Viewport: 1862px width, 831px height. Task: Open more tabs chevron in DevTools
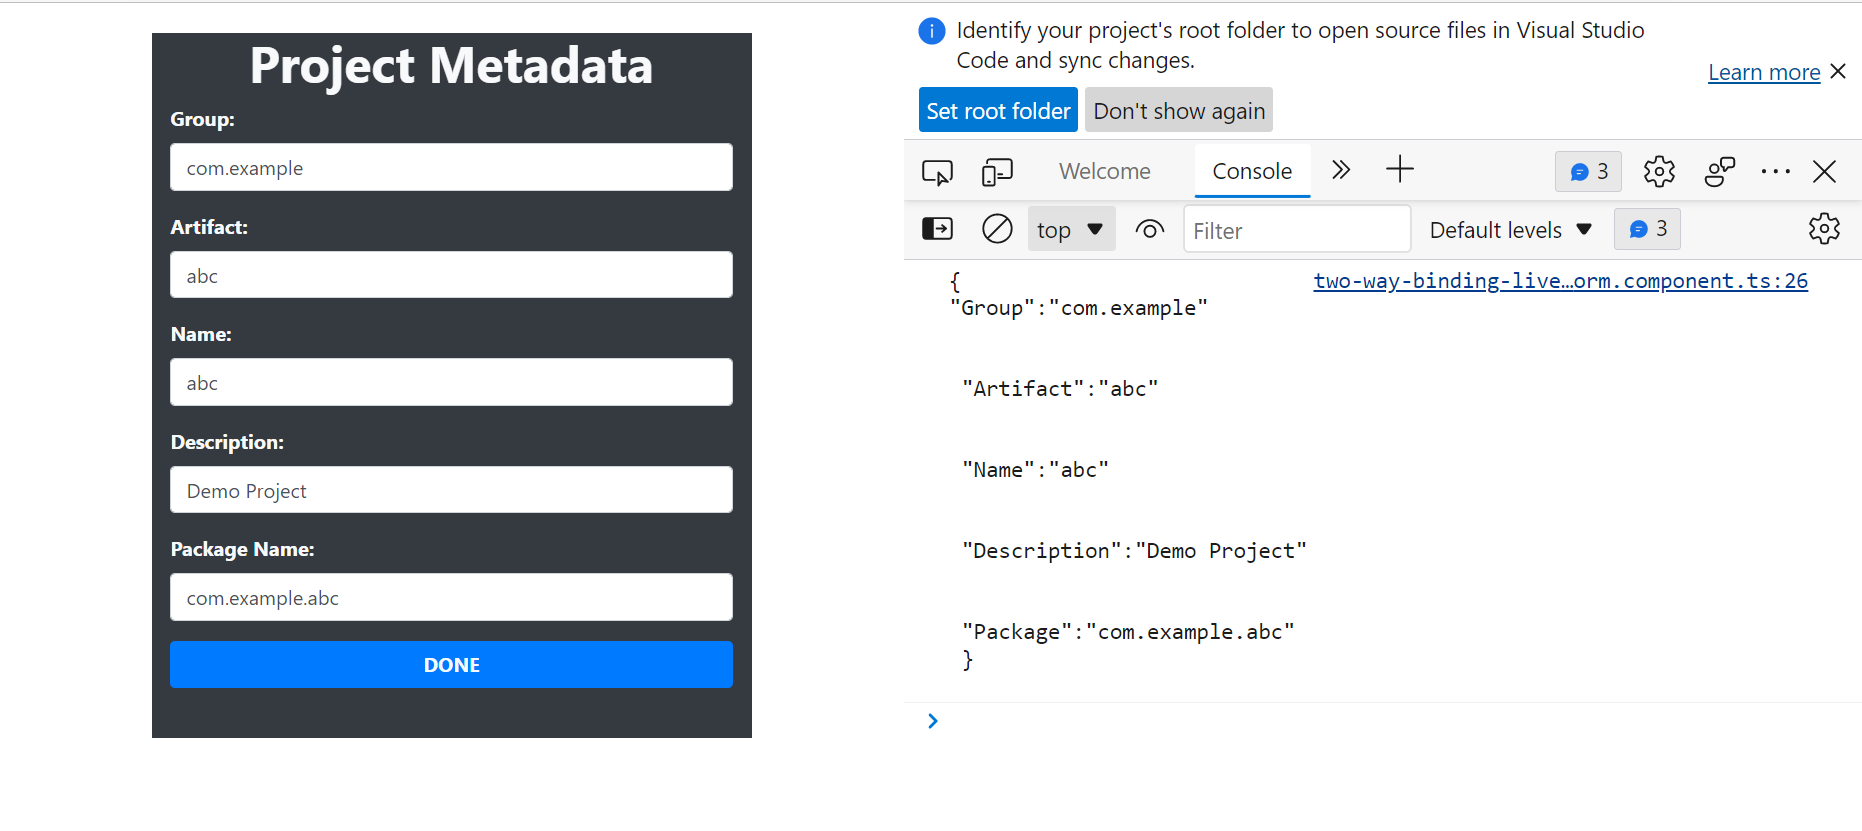point(1341,170)
